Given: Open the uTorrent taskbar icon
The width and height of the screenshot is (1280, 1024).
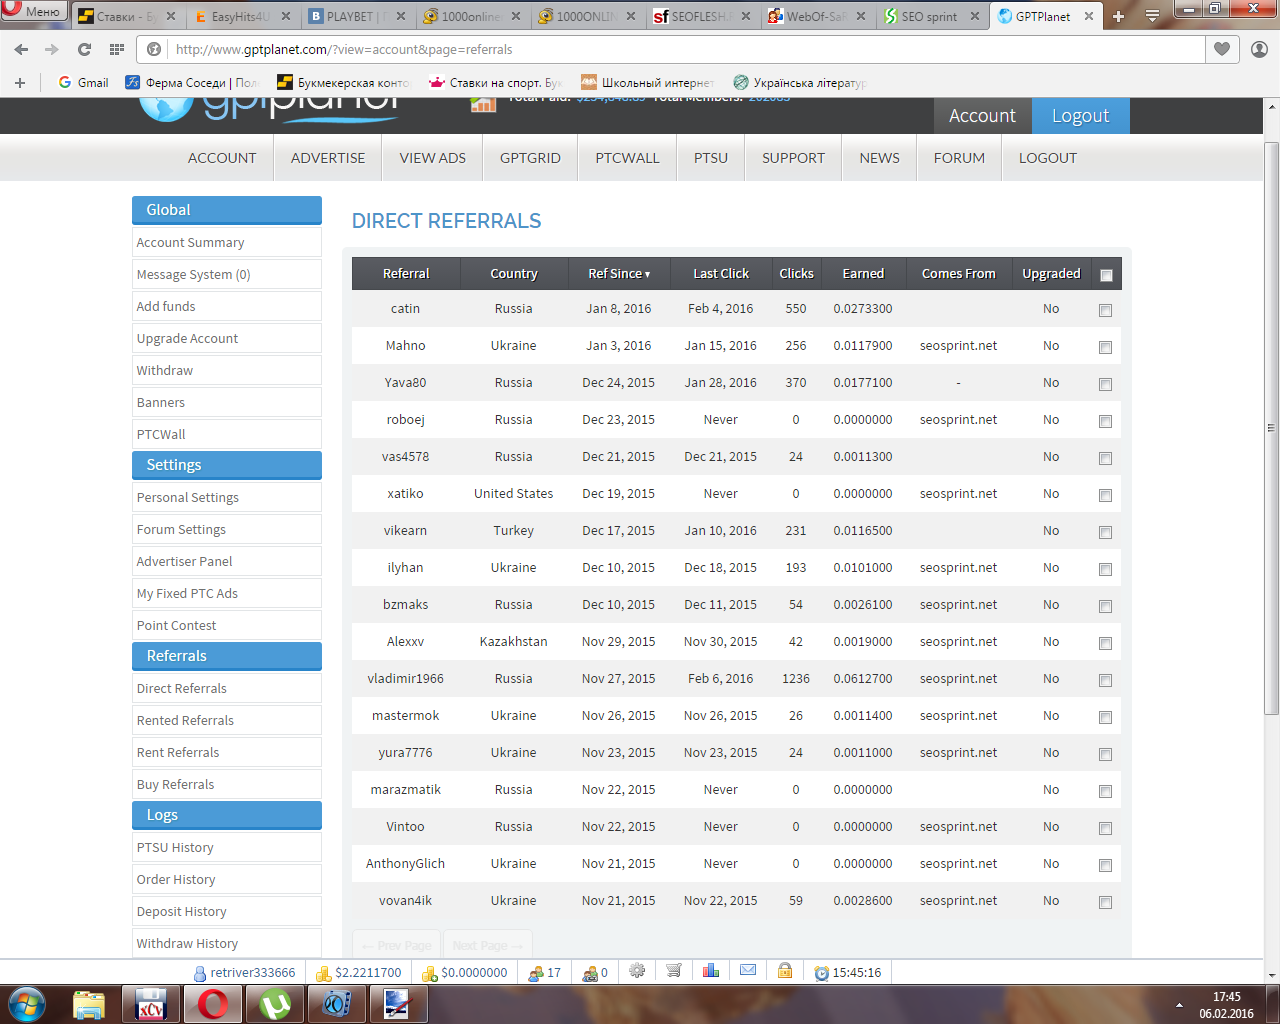Looking at the screenshot, I should 275,1004.
